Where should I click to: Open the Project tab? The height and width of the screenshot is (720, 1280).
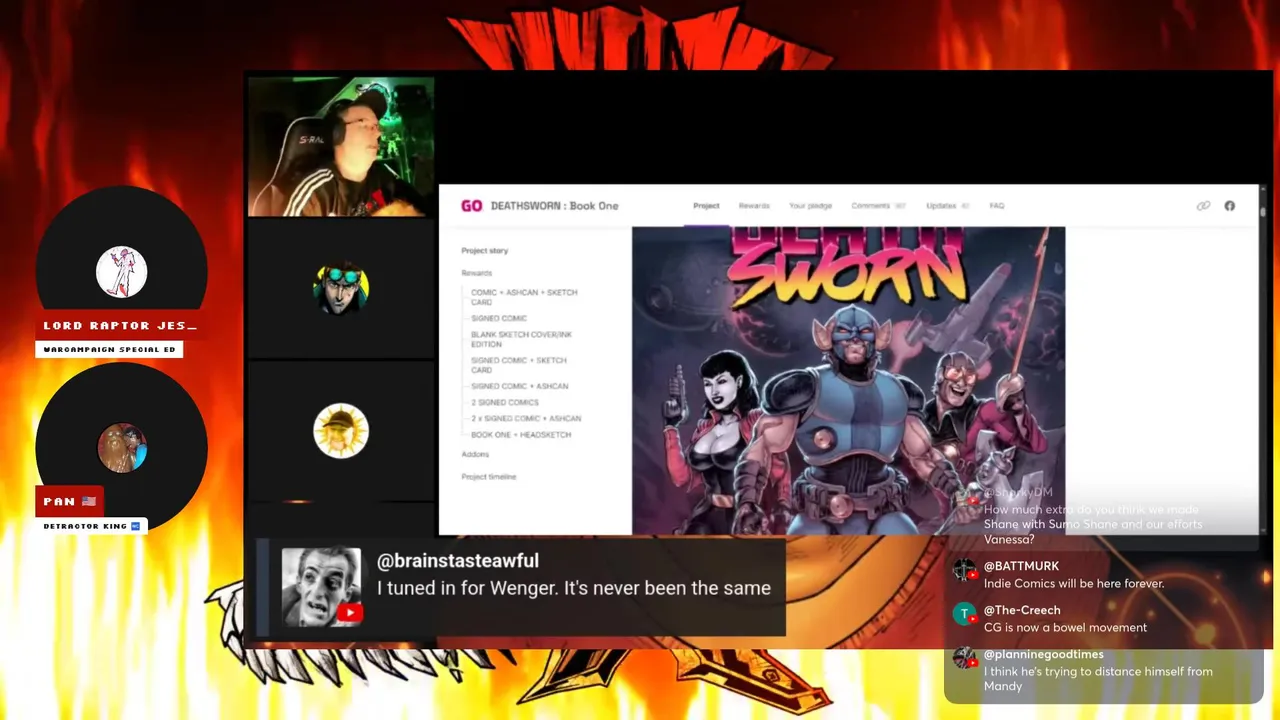706,206
